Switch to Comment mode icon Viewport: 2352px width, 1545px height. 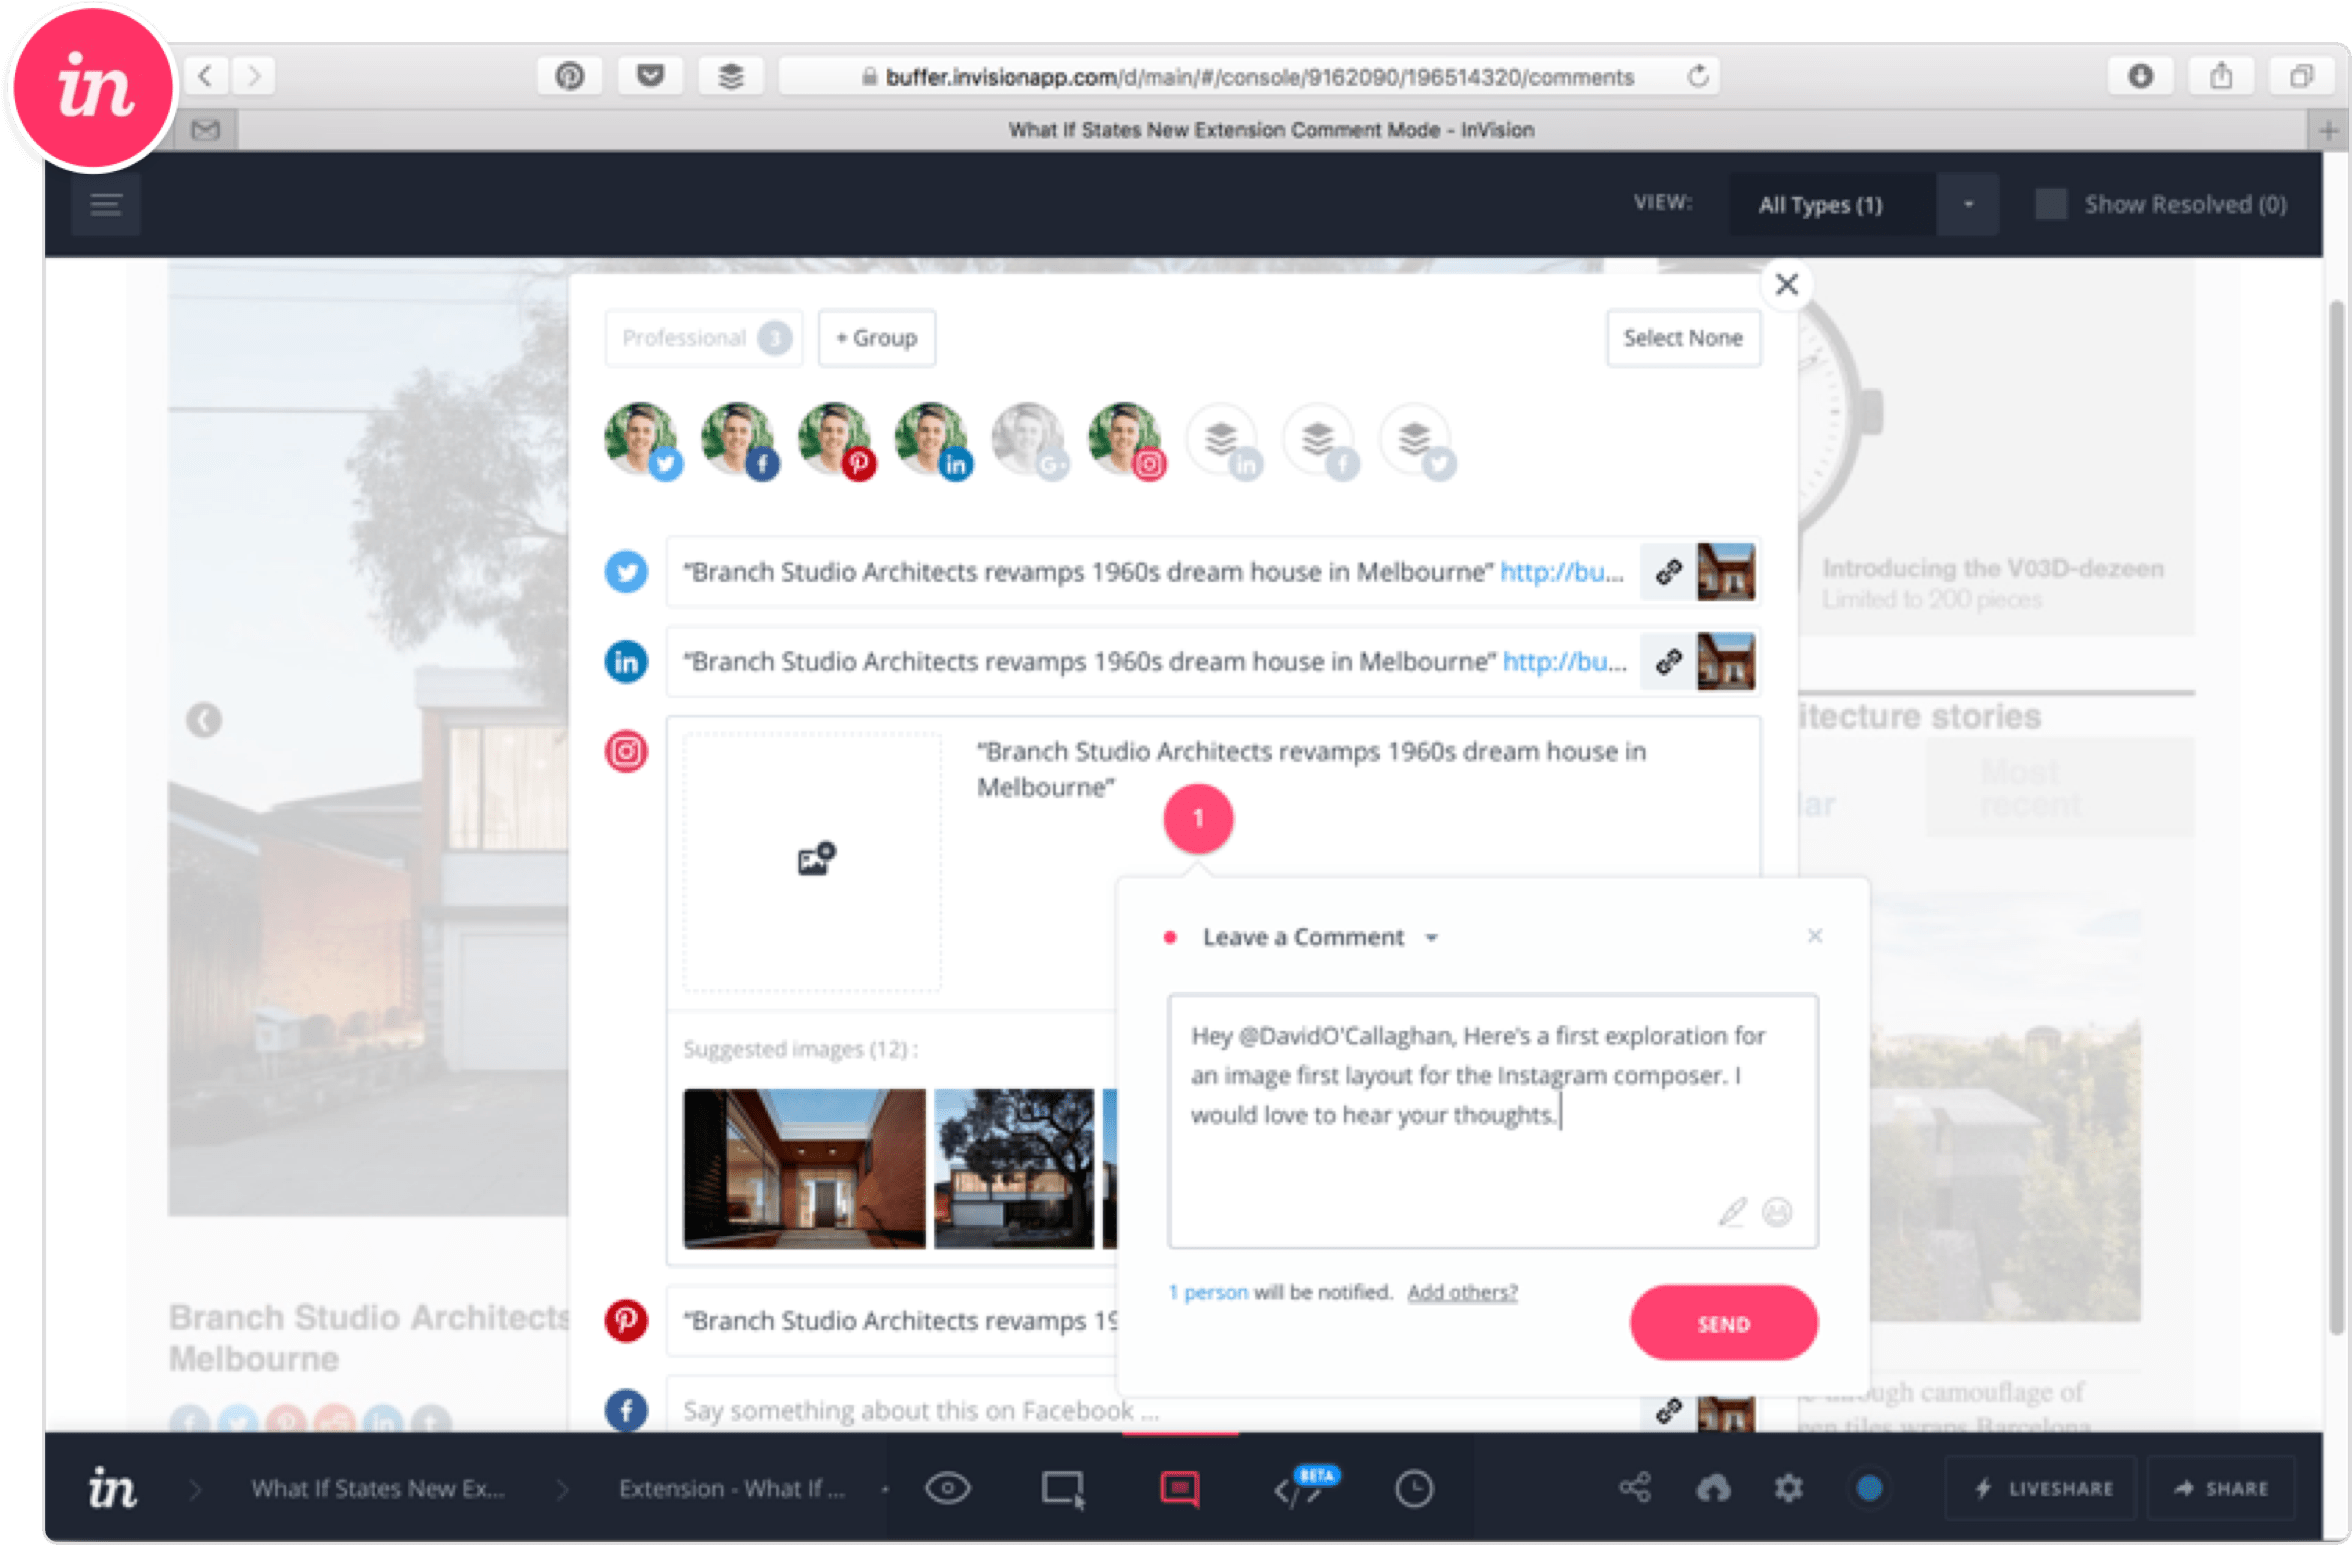pyautogui.click(x=1180, y=1488)
